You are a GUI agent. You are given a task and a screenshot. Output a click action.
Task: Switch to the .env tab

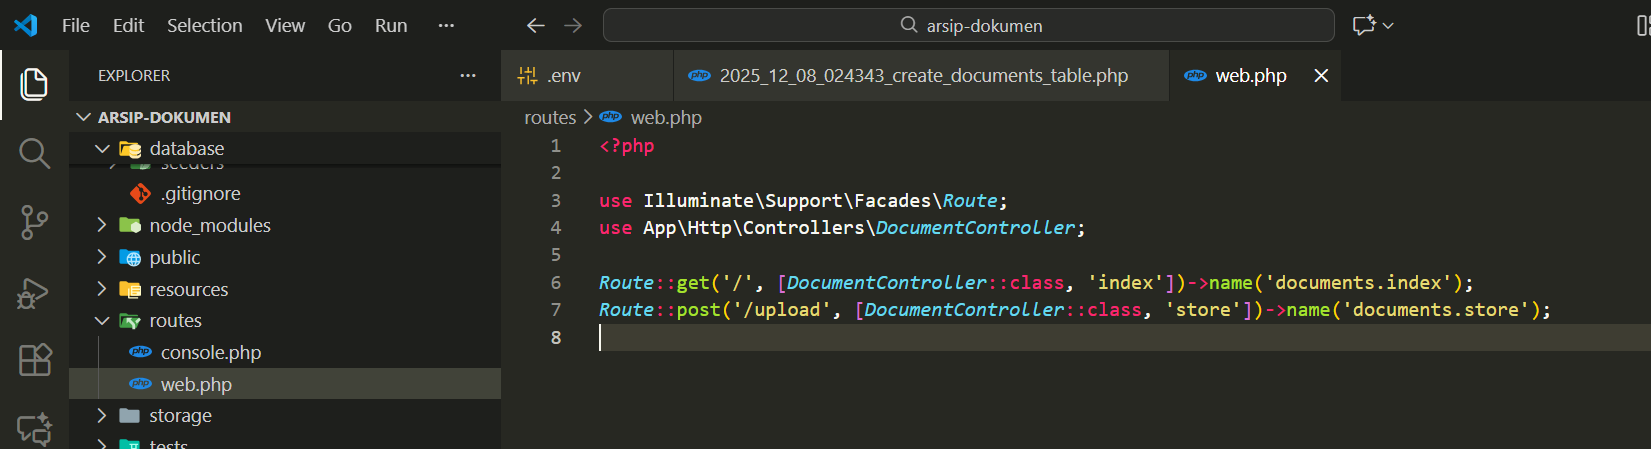(563, 76)
